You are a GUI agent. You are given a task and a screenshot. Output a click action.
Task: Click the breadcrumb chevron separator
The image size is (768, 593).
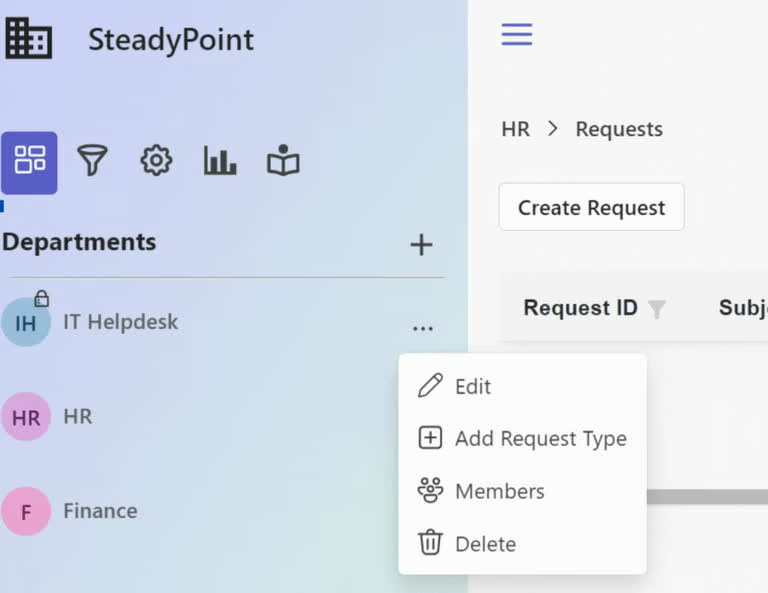tap(552, 129)
